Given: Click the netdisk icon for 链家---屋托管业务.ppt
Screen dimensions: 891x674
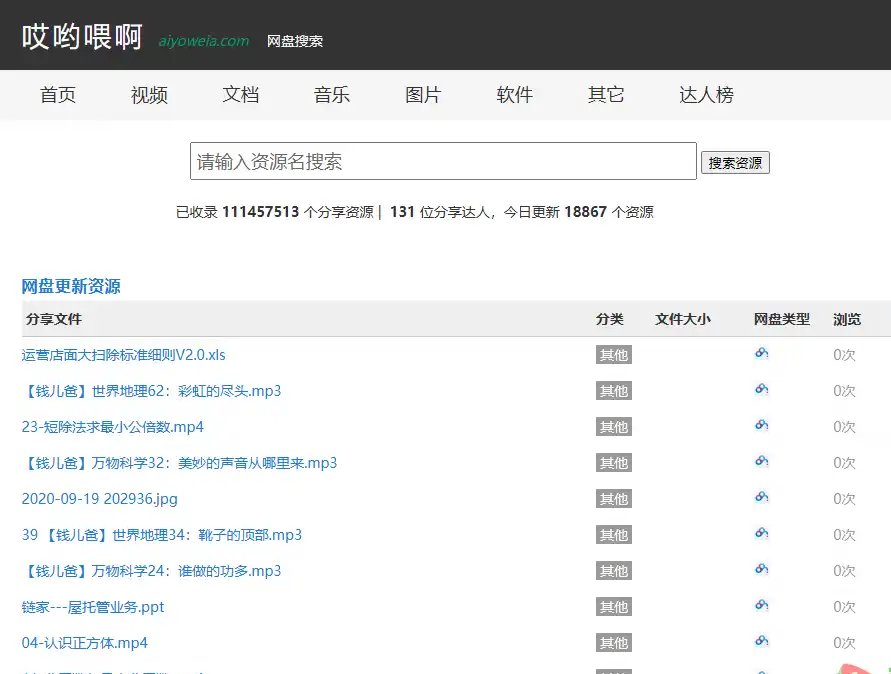Looking at the screenshot, I should click(x=761, y=605).
